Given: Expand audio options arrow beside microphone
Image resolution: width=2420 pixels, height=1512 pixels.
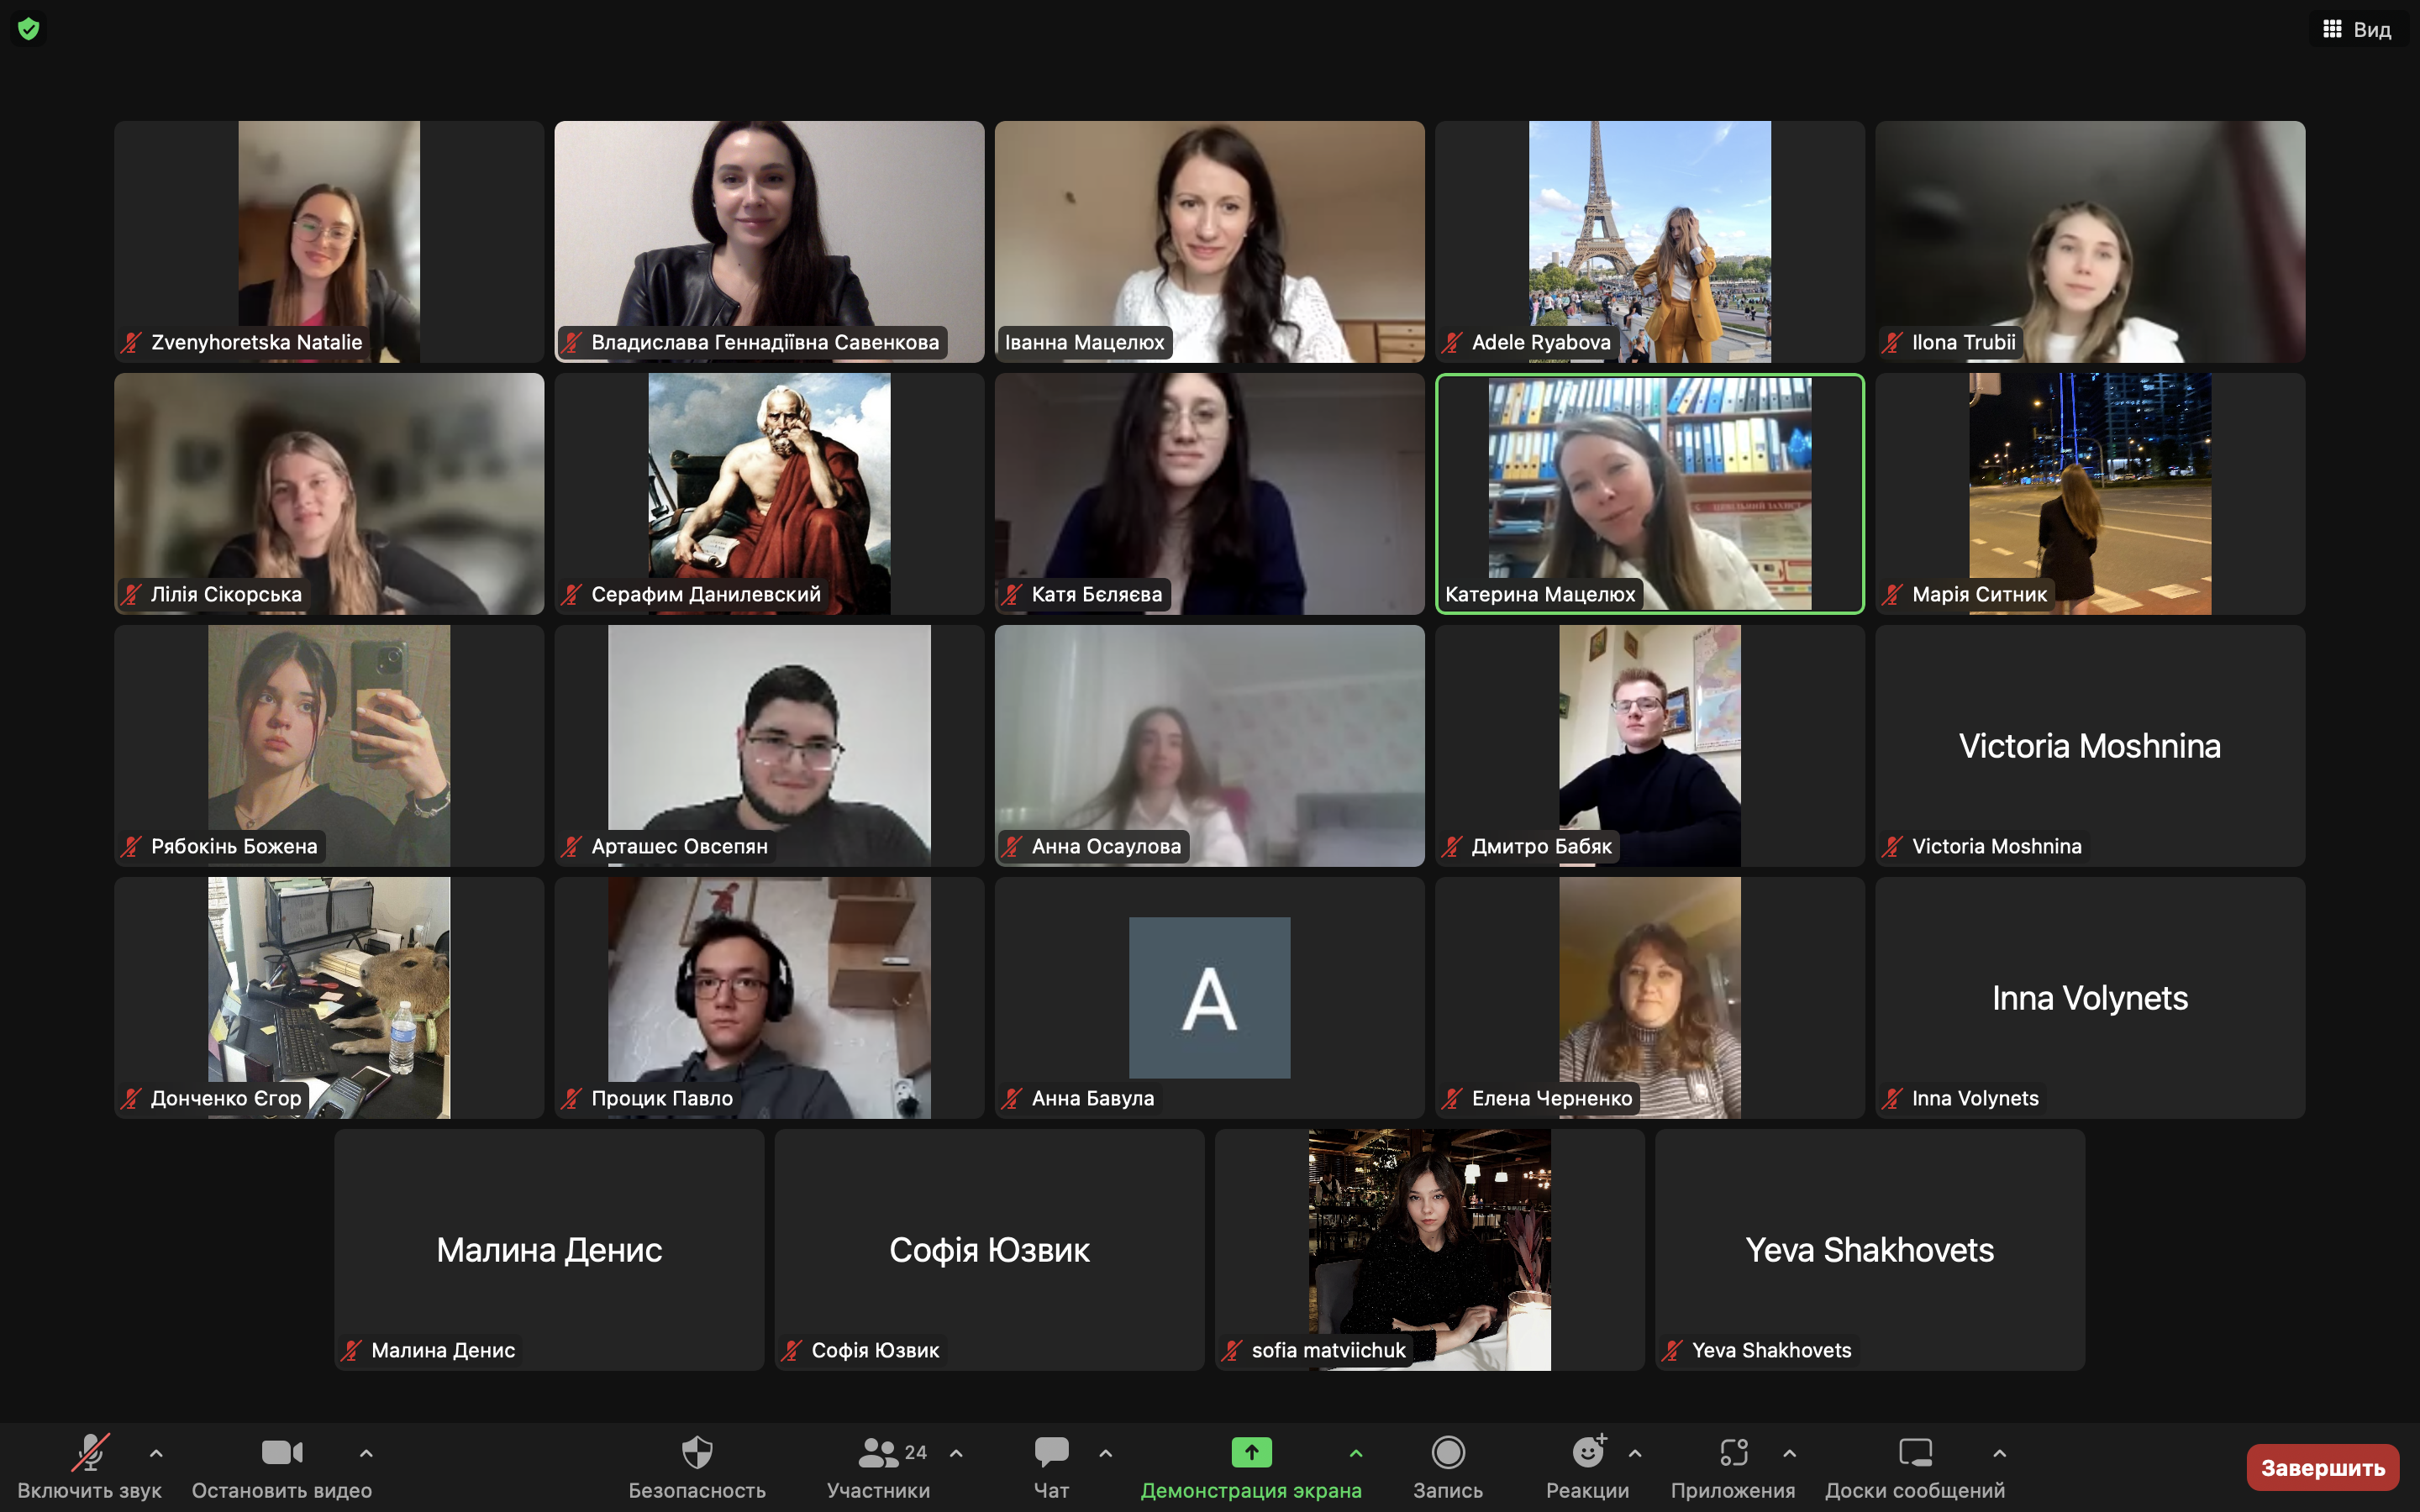Looking at the screenshot, I should click(156, 1453).
